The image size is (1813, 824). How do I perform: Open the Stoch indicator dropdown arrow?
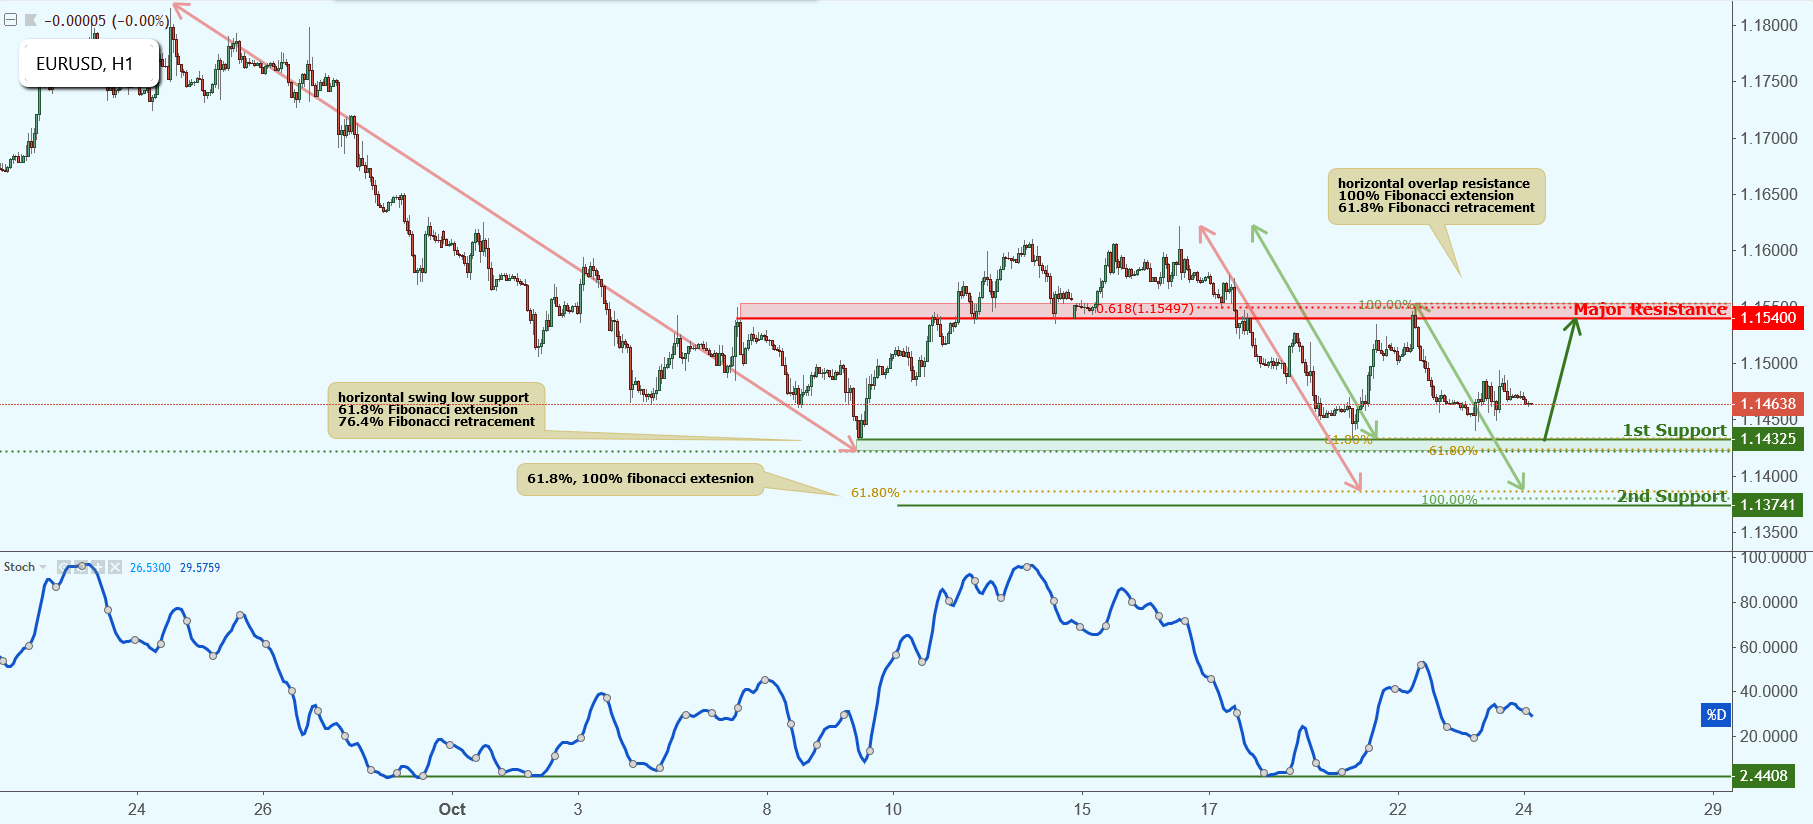coord(43,567)
